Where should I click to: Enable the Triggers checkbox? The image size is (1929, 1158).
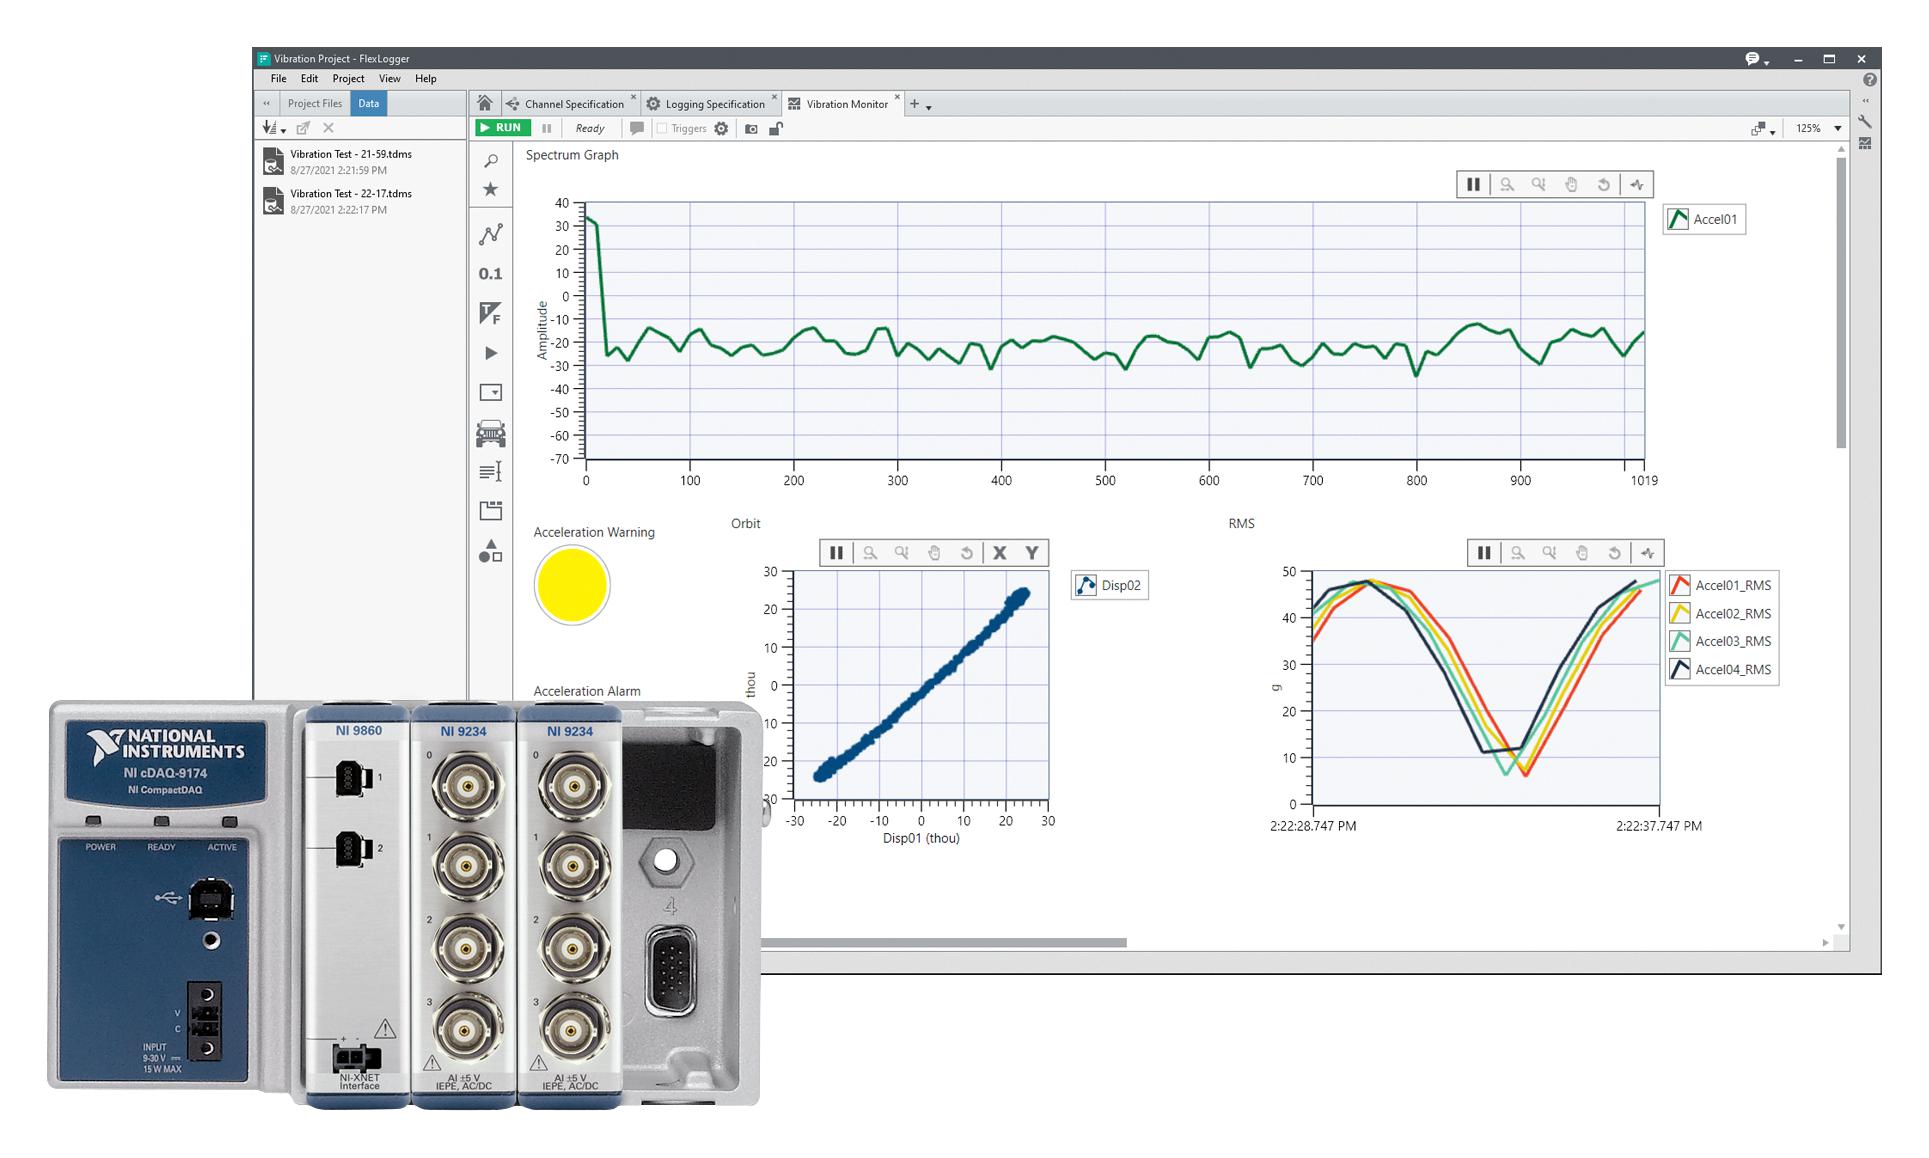pos(662,128)
